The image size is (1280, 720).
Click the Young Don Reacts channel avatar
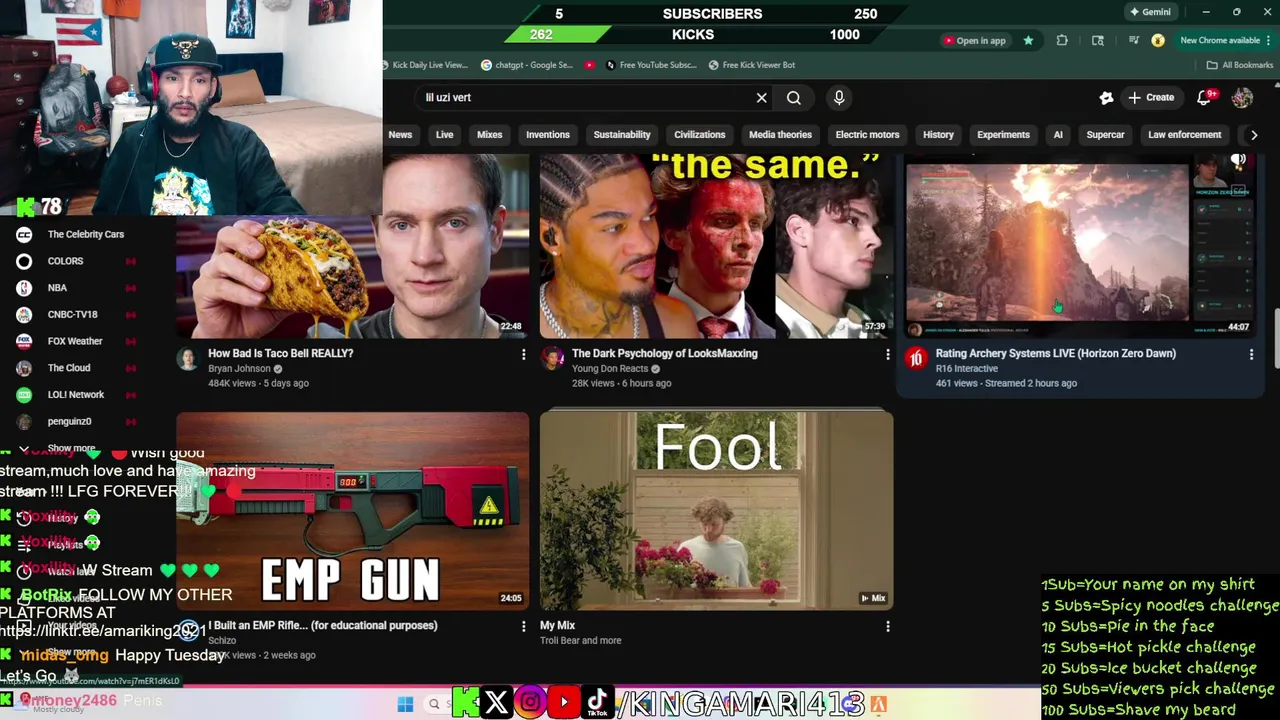click(x=552, y=360)
